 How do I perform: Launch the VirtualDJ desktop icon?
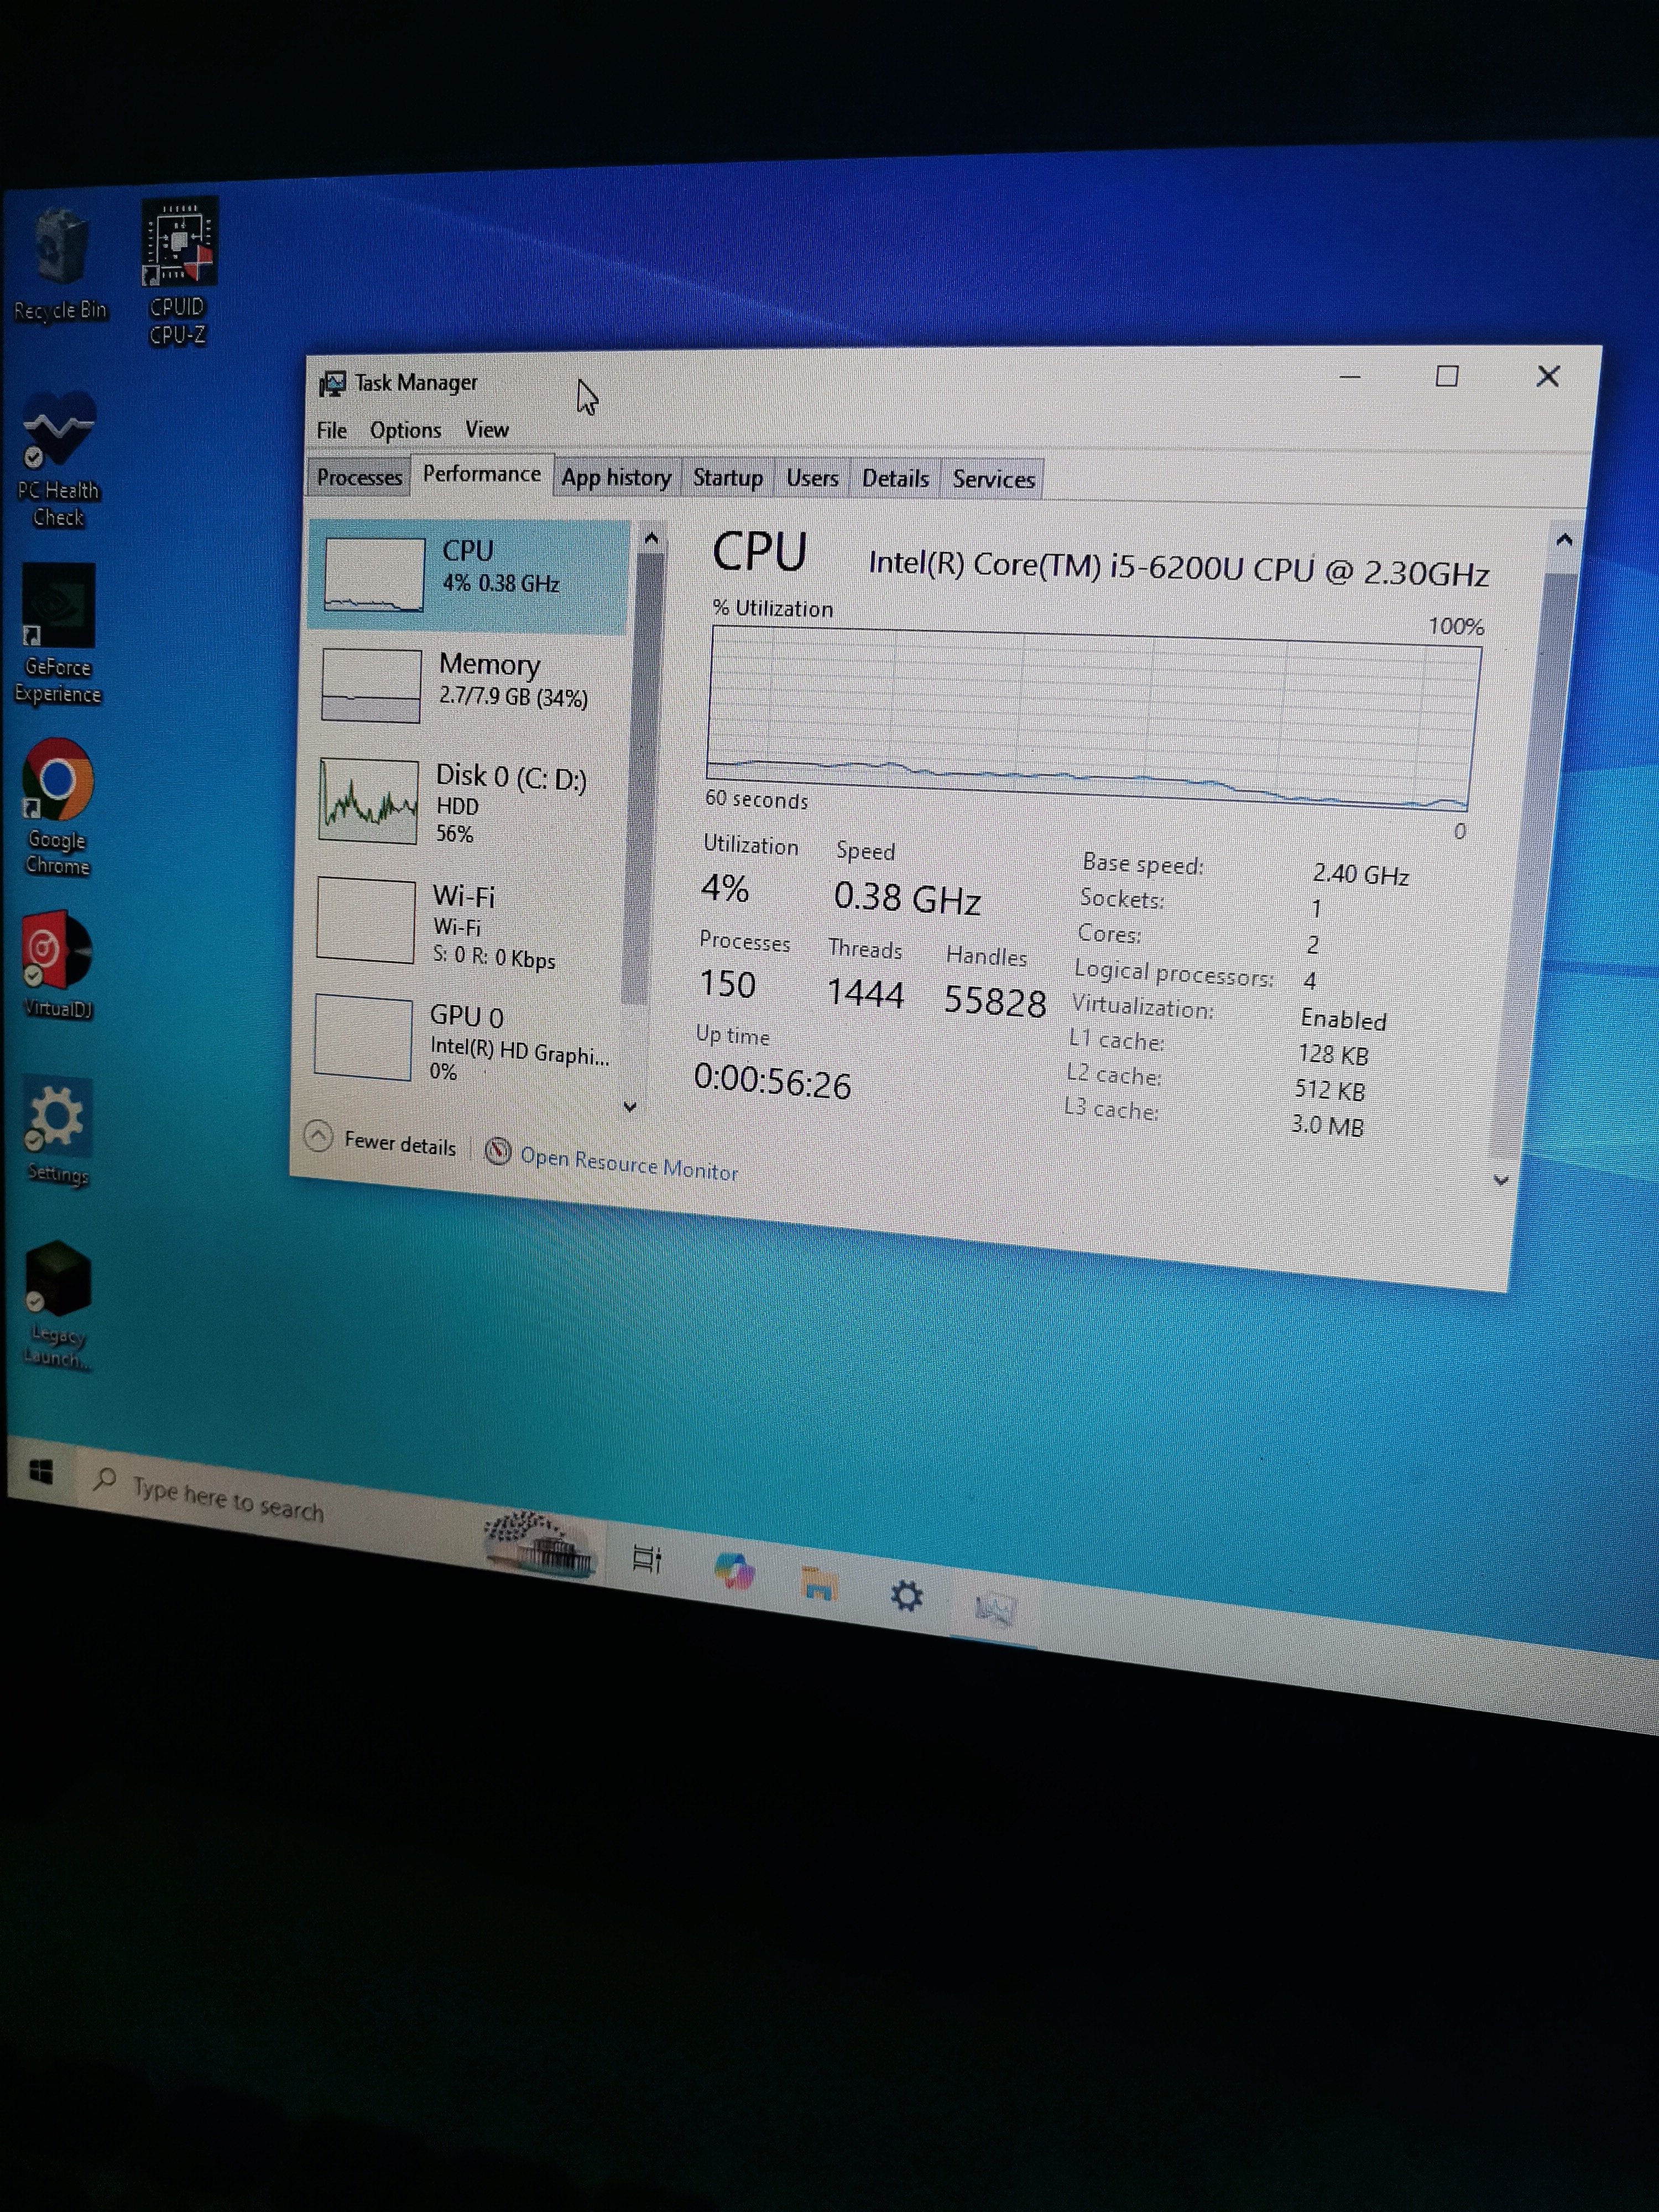tap(57, 964)
